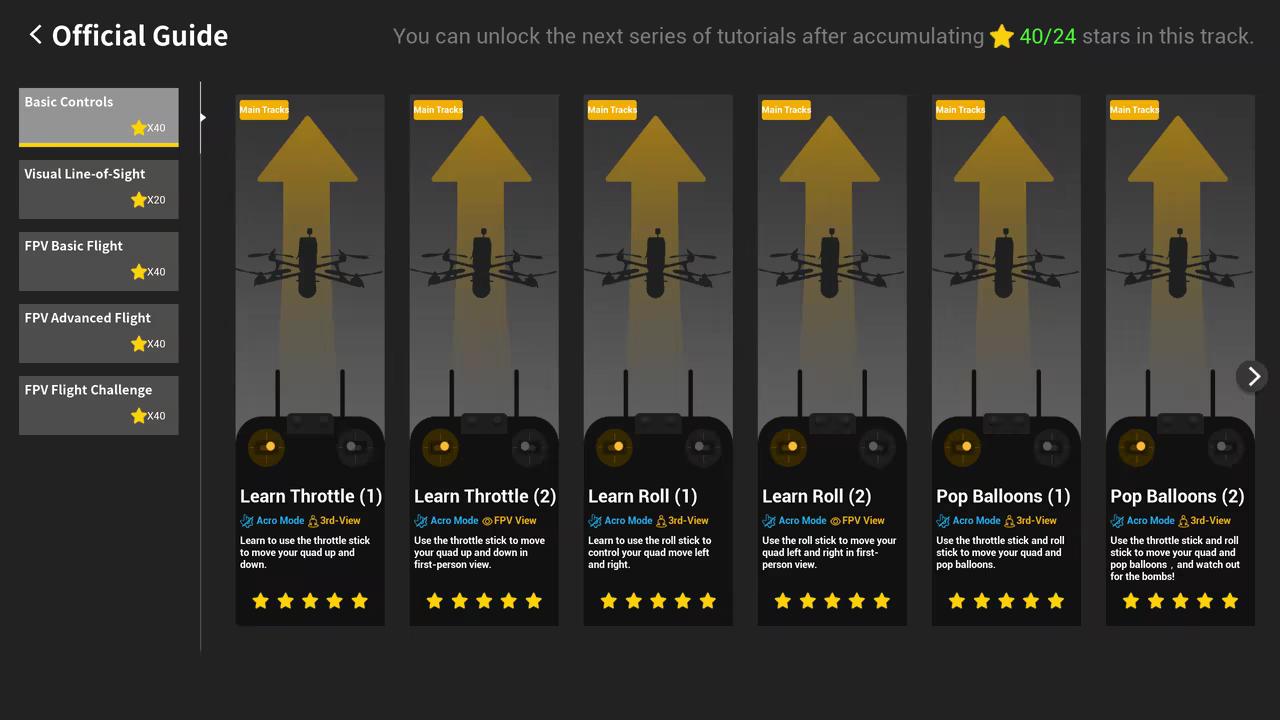Go back using the Official Guide arrow
Screen dimensions: 1280x720
point(36,36)
